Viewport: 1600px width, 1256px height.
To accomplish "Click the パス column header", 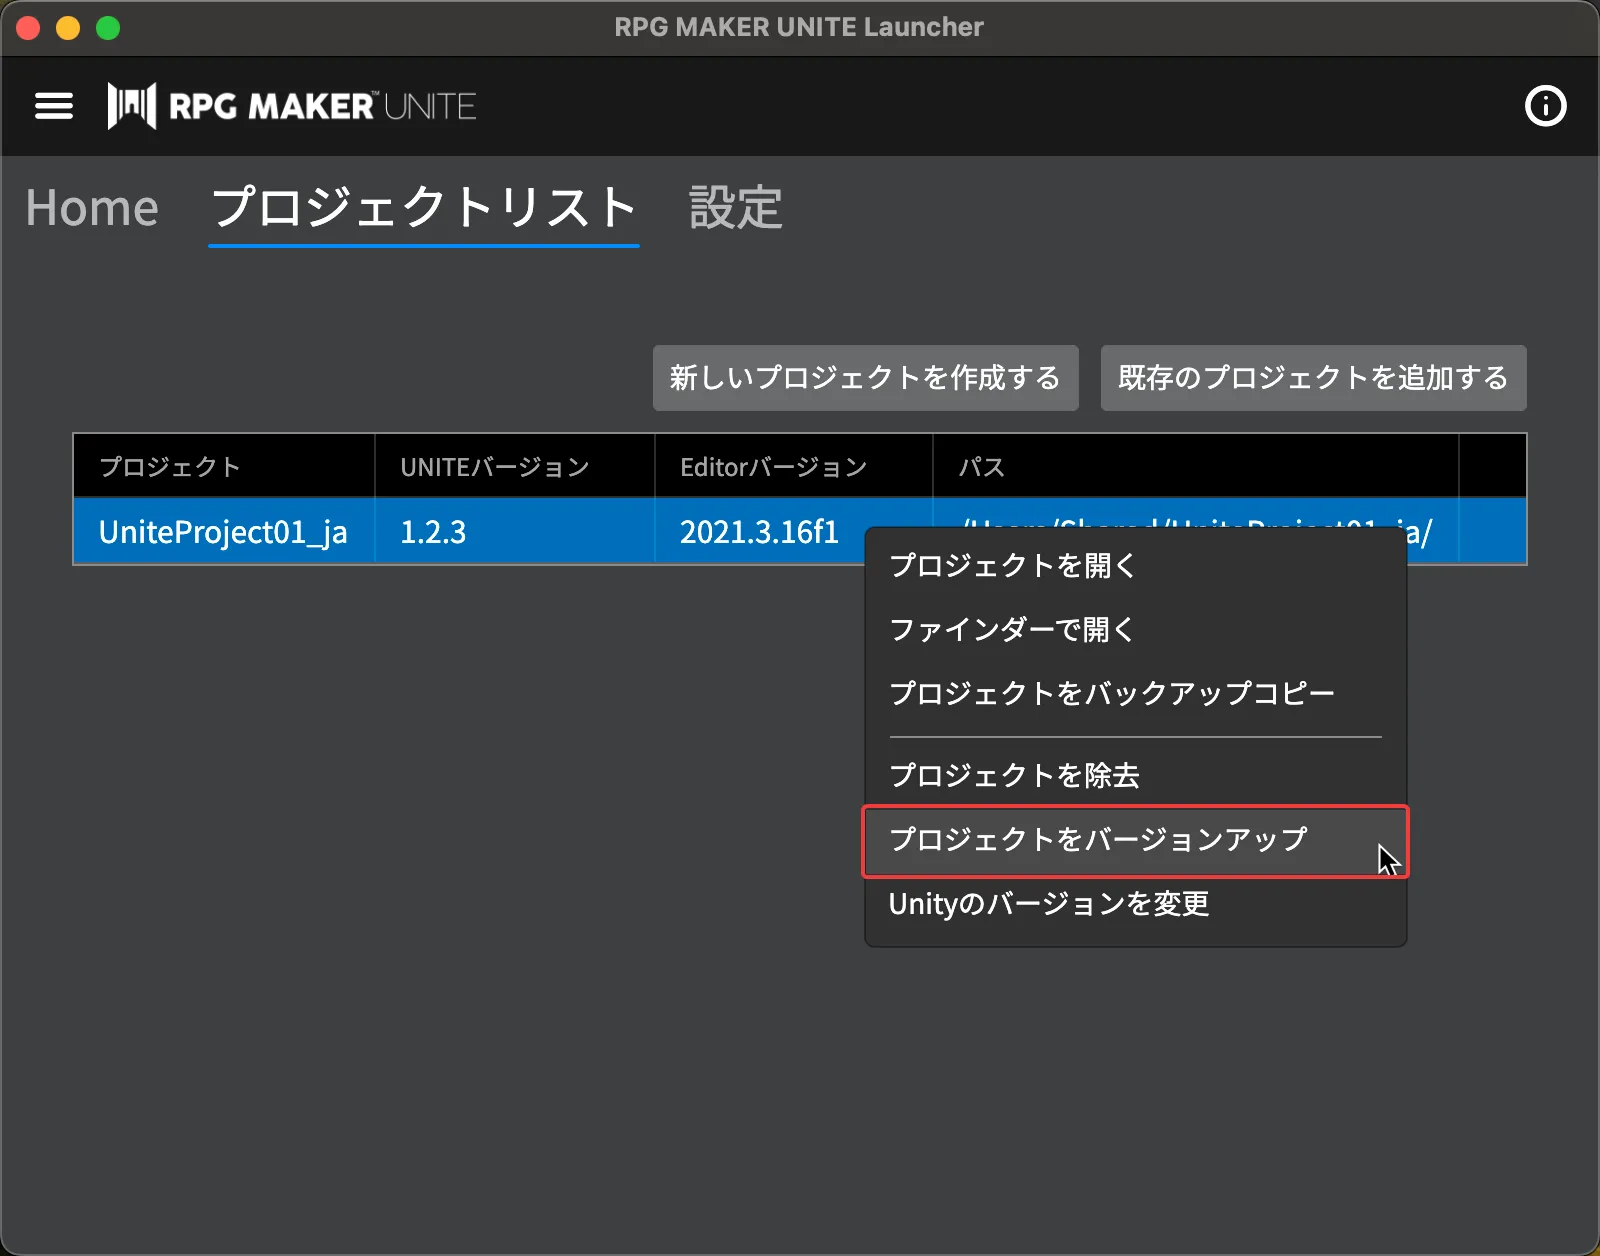I will point(982,467).
